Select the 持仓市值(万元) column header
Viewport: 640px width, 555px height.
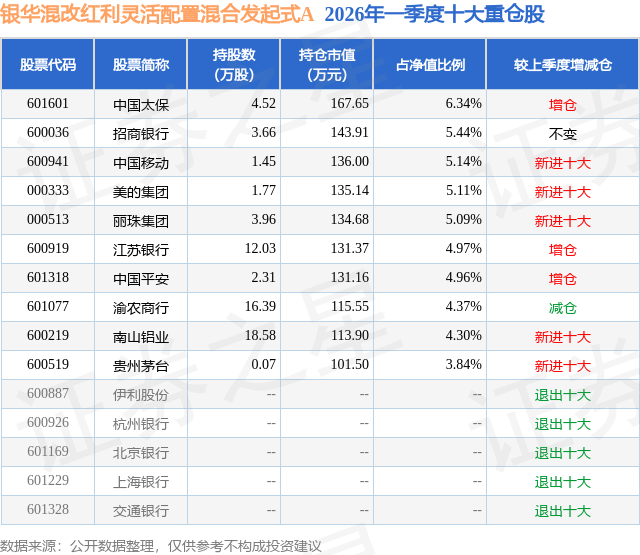click(x=327, y=64)
